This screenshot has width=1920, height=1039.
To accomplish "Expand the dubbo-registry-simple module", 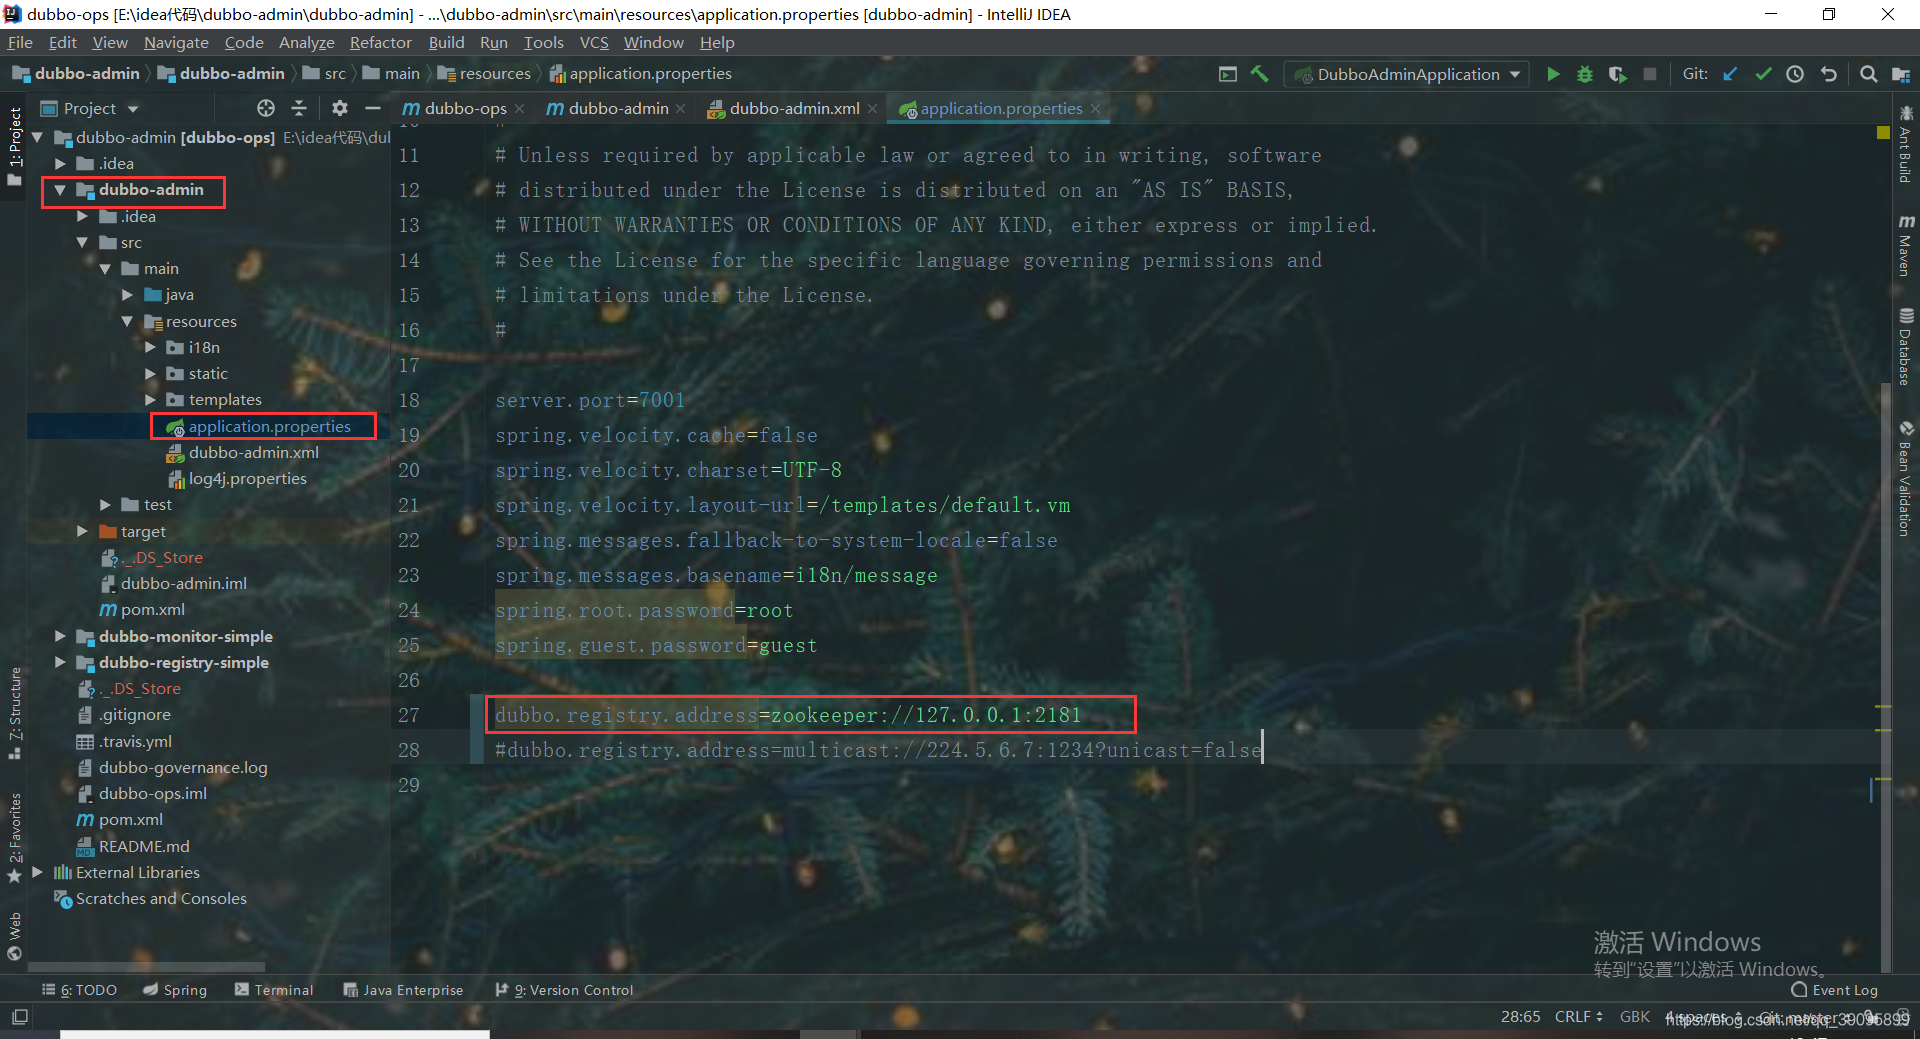I will [x=60, y=662].
